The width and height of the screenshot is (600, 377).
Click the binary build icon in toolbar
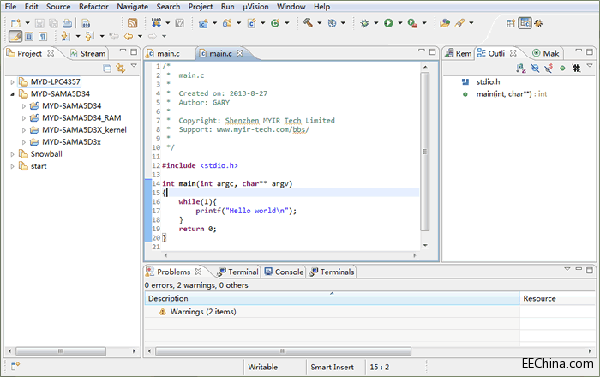click(86, 23)
